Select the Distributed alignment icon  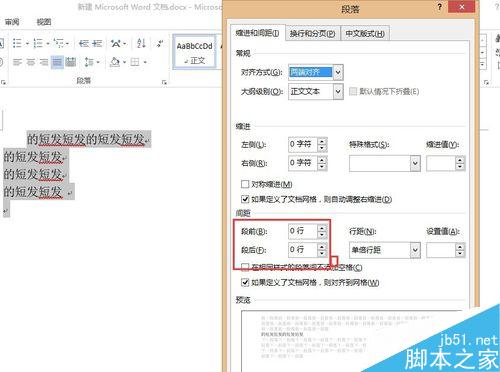click(71, 62)
